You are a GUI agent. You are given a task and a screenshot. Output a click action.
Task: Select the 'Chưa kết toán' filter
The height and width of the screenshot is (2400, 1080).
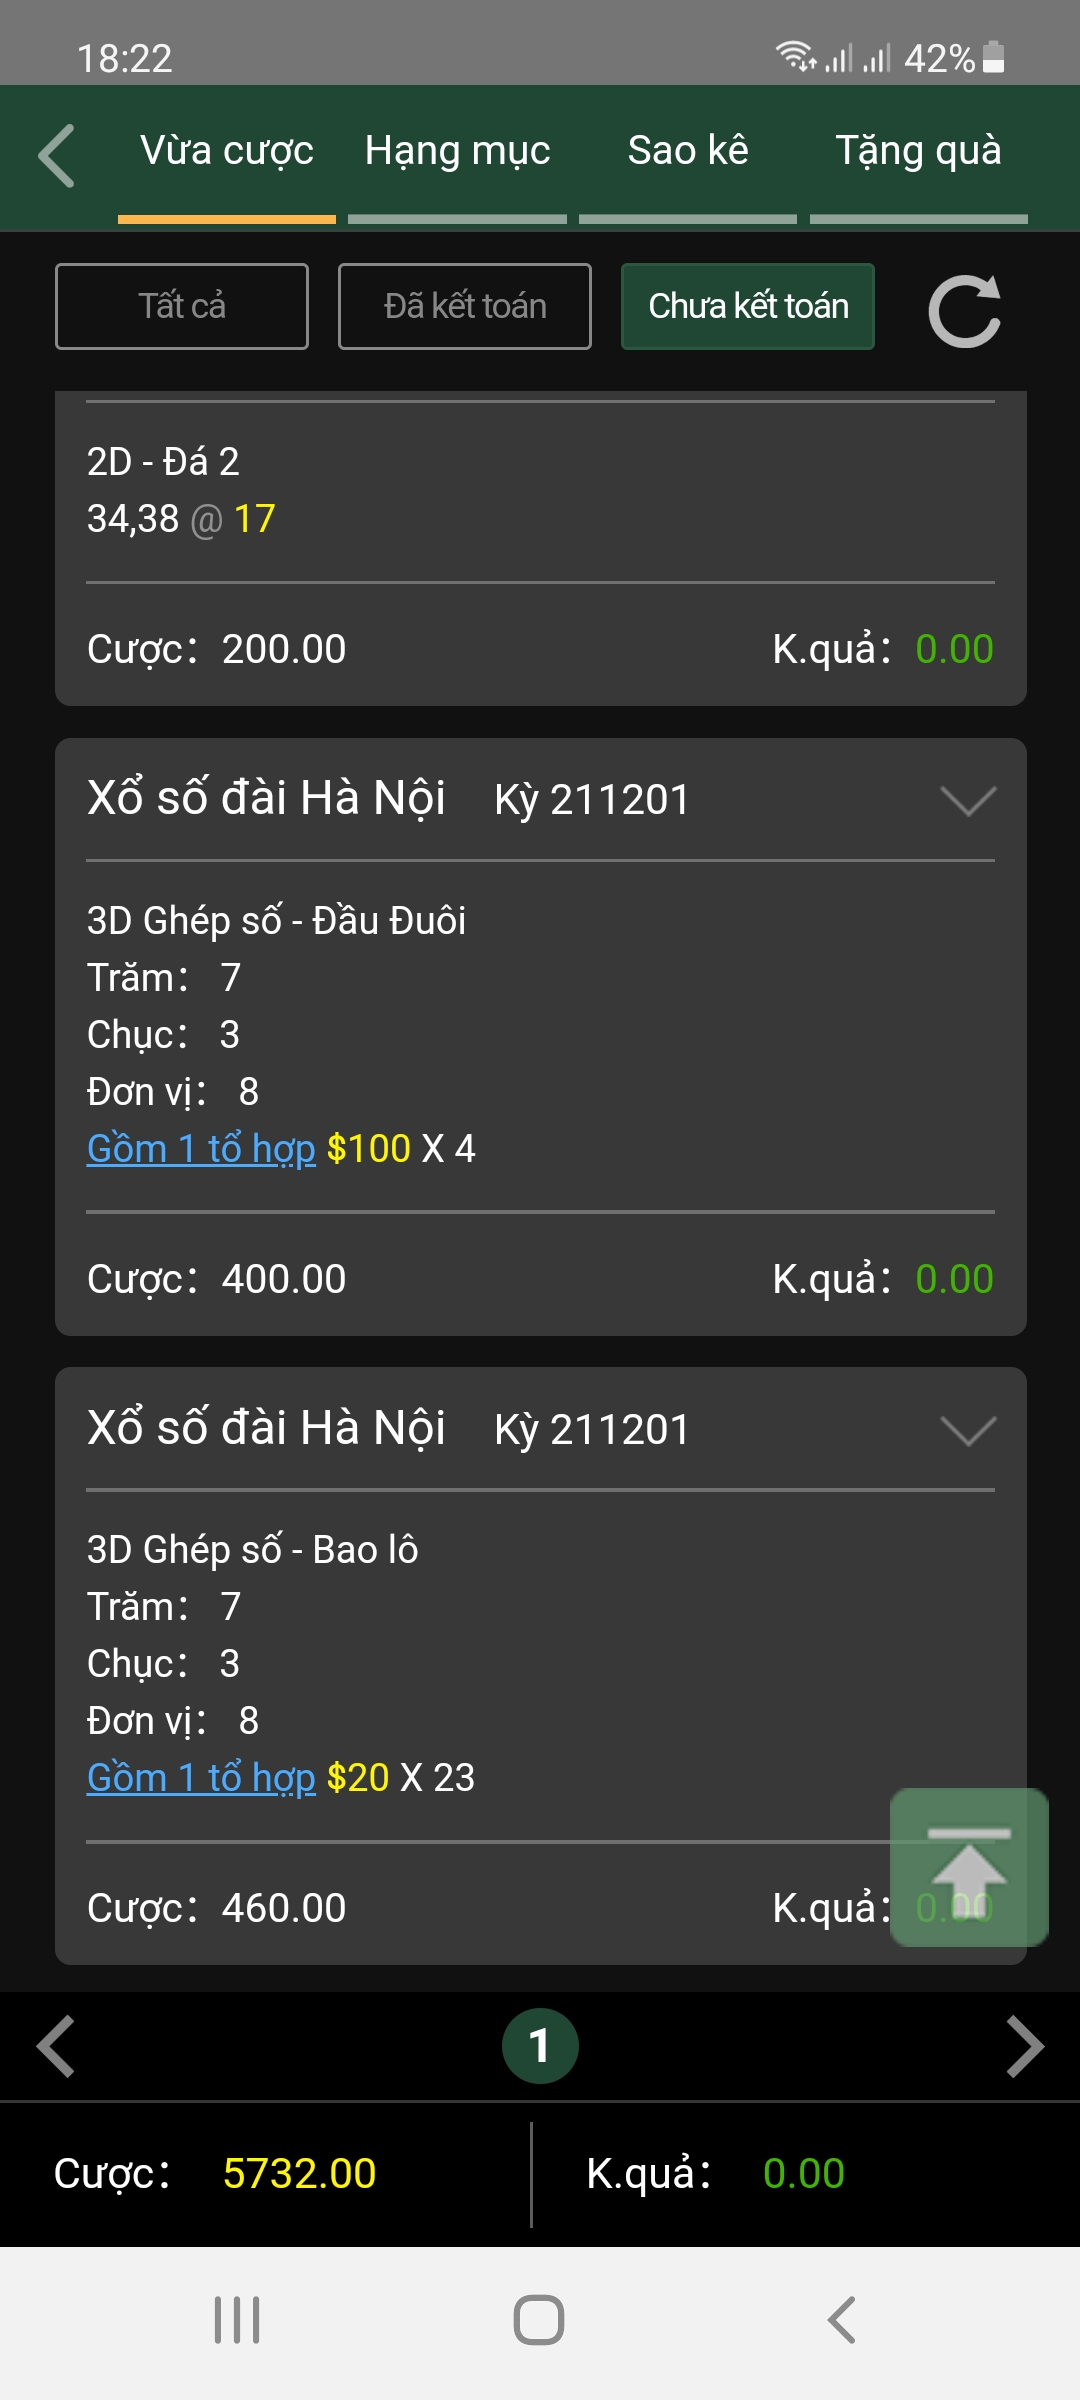[748, 306]
